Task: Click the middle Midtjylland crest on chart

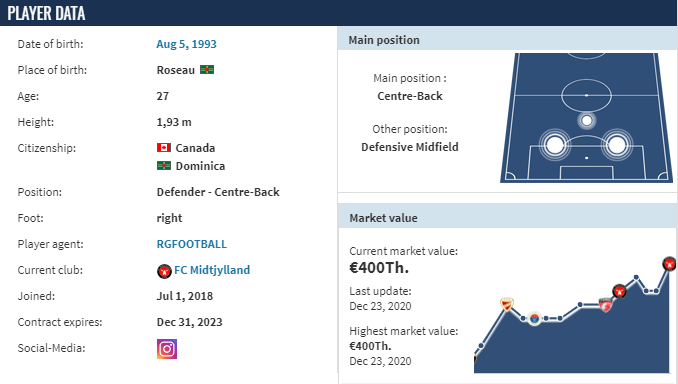Action: click(619, 291)
